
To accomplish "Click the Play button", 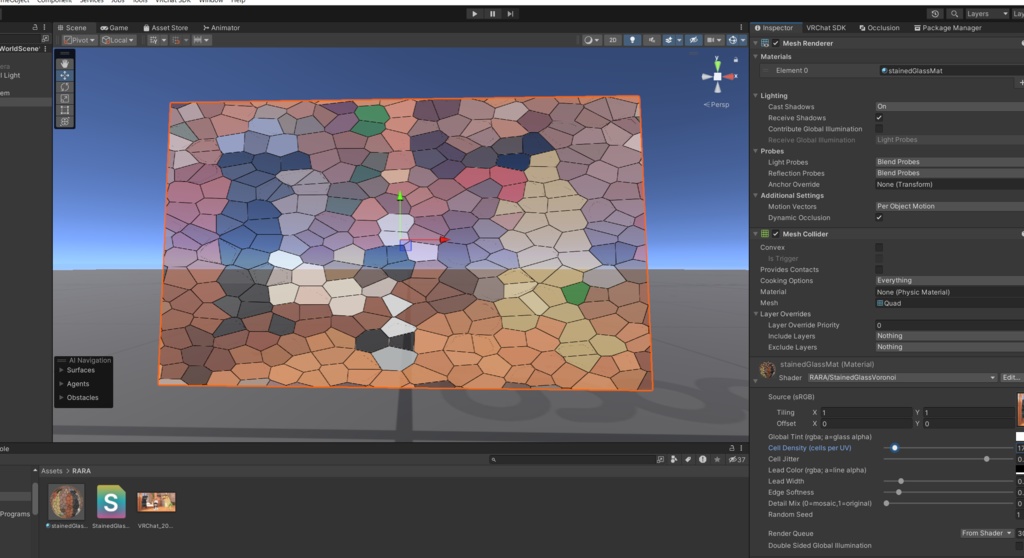I will (x=475, y=14).
